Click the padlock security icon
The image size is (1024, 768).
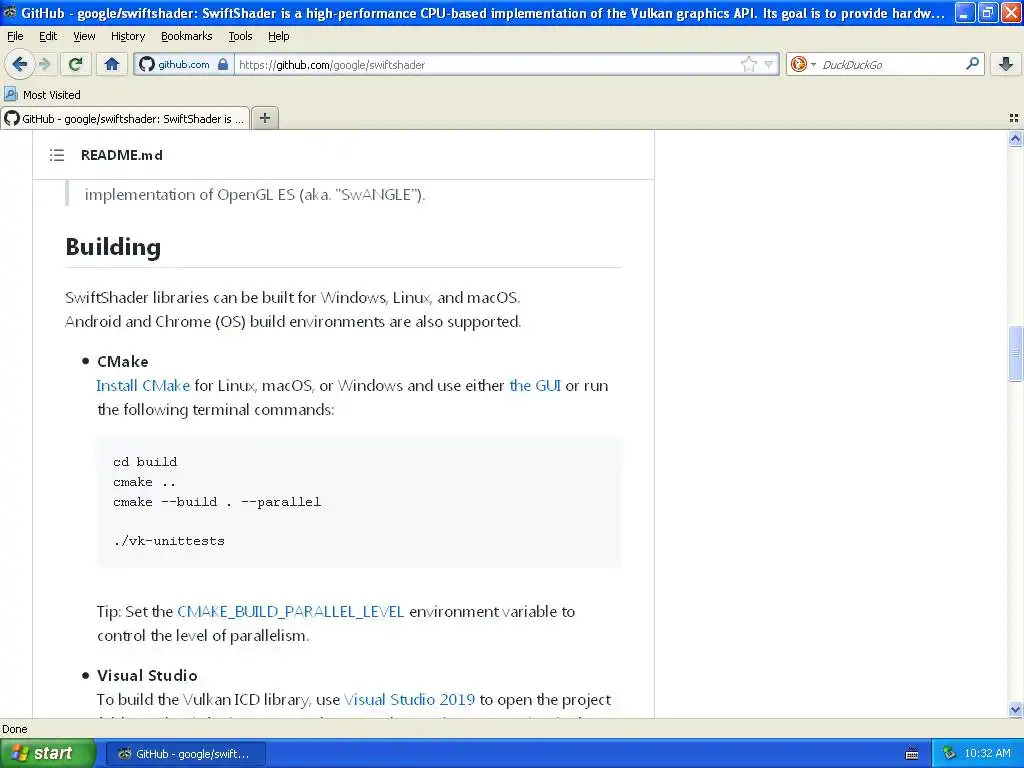pos(223,64)
